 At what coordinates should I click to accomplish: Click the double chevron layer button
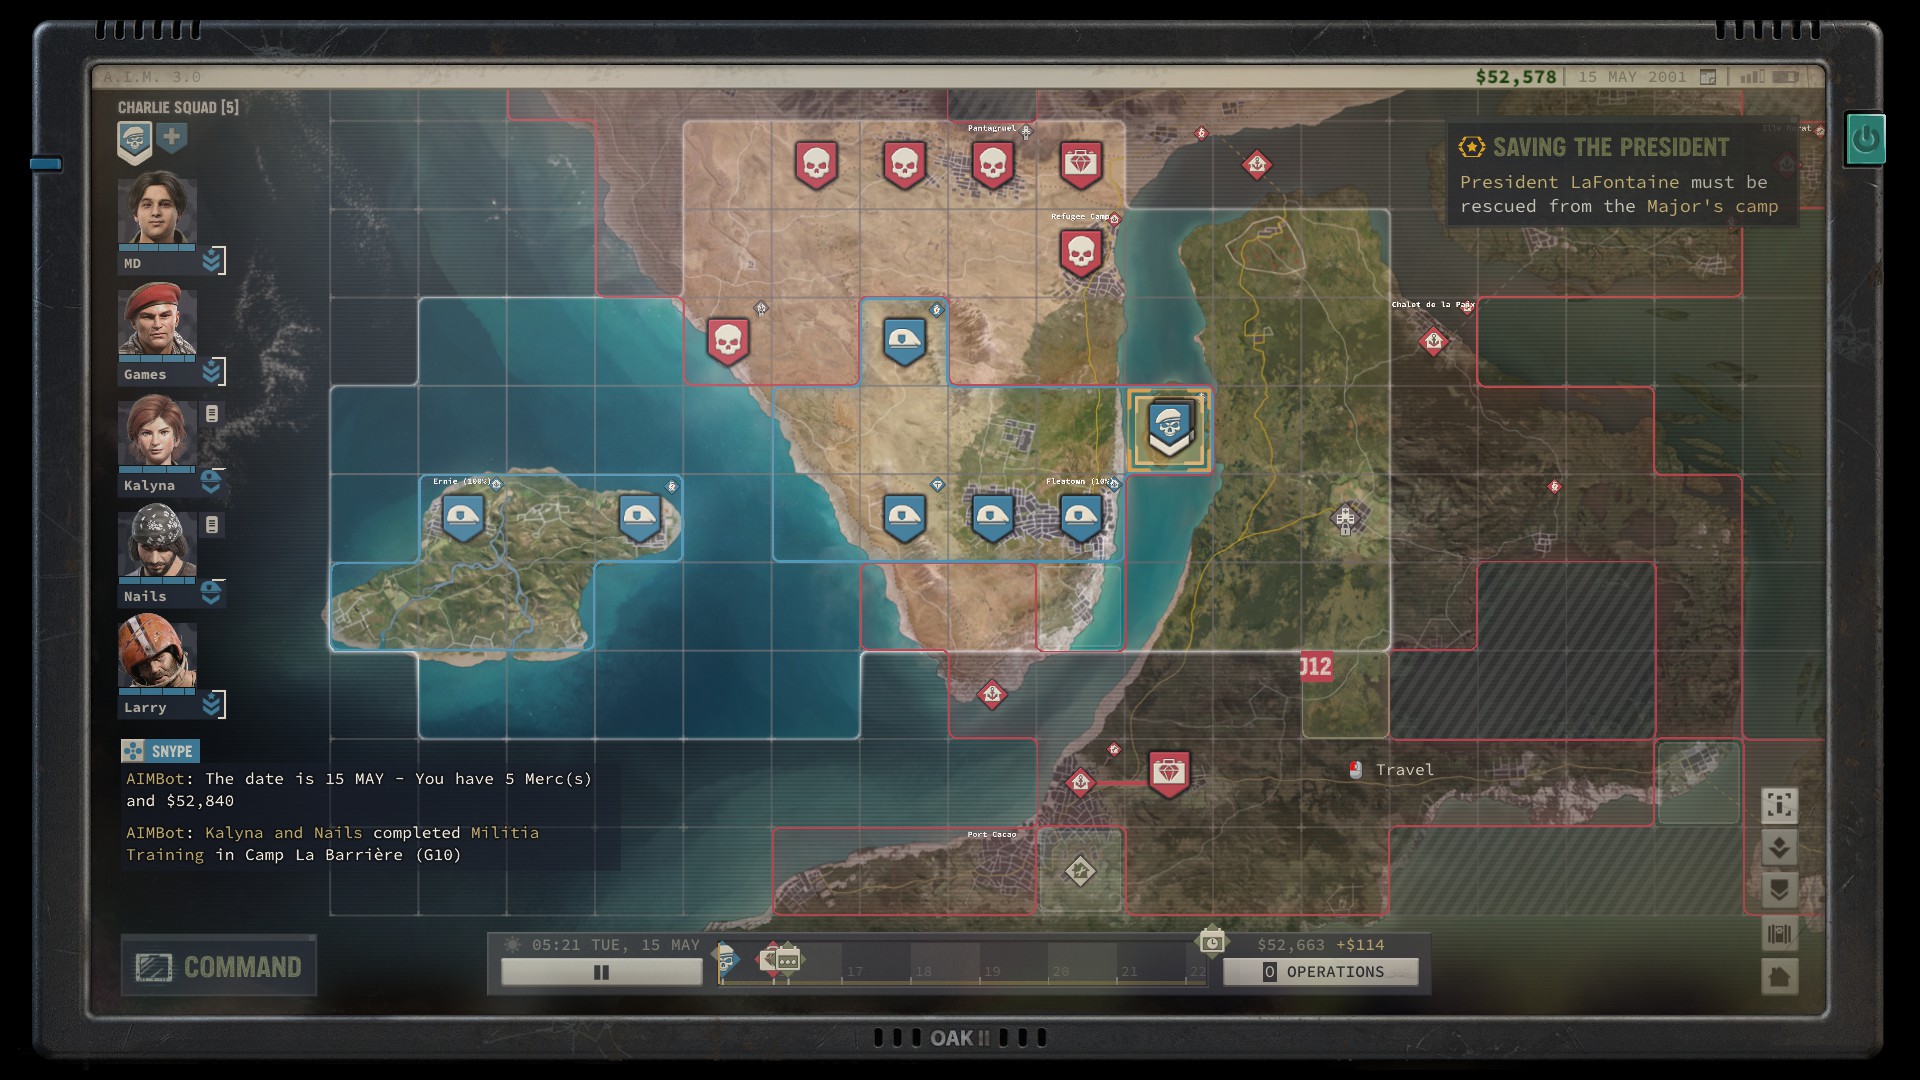tap(1779, 891)
